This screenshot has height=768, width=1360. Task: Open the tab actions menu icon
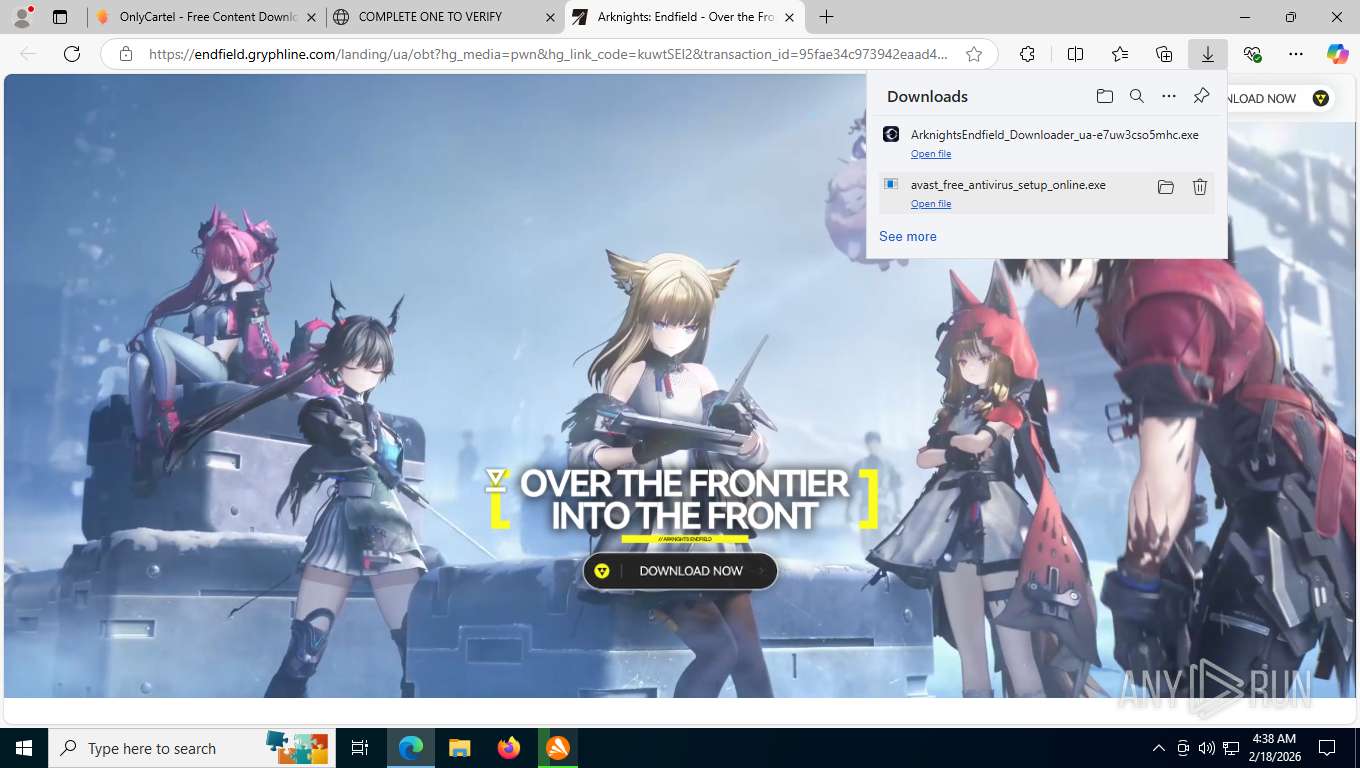pos(60,17)
